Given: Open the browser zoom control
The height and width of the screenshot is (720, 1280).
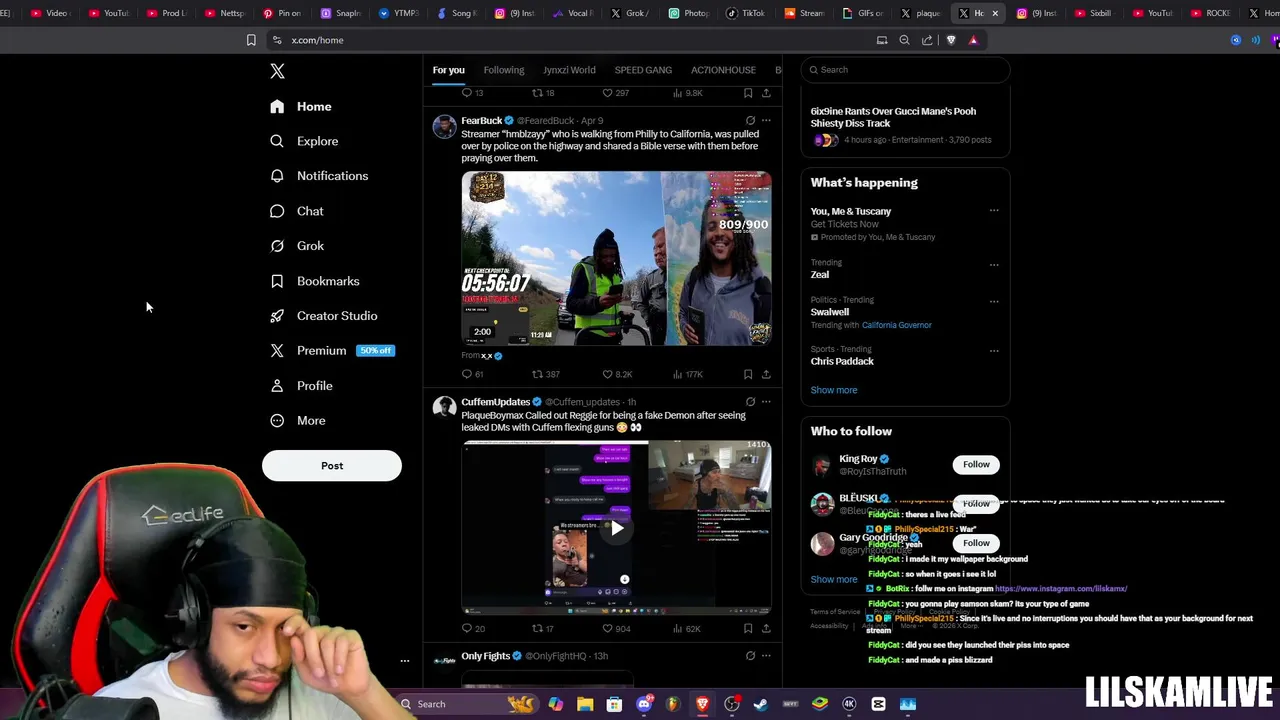Looking at the screenshot, I should (904, 40).
